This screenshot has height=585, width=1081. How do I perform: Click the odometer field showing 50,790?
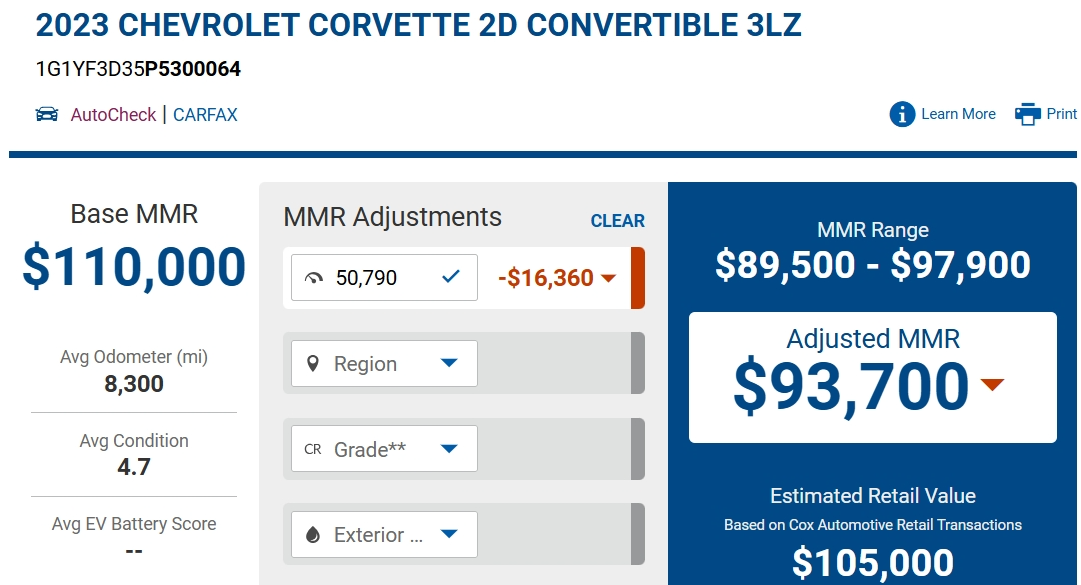point(384,277)
